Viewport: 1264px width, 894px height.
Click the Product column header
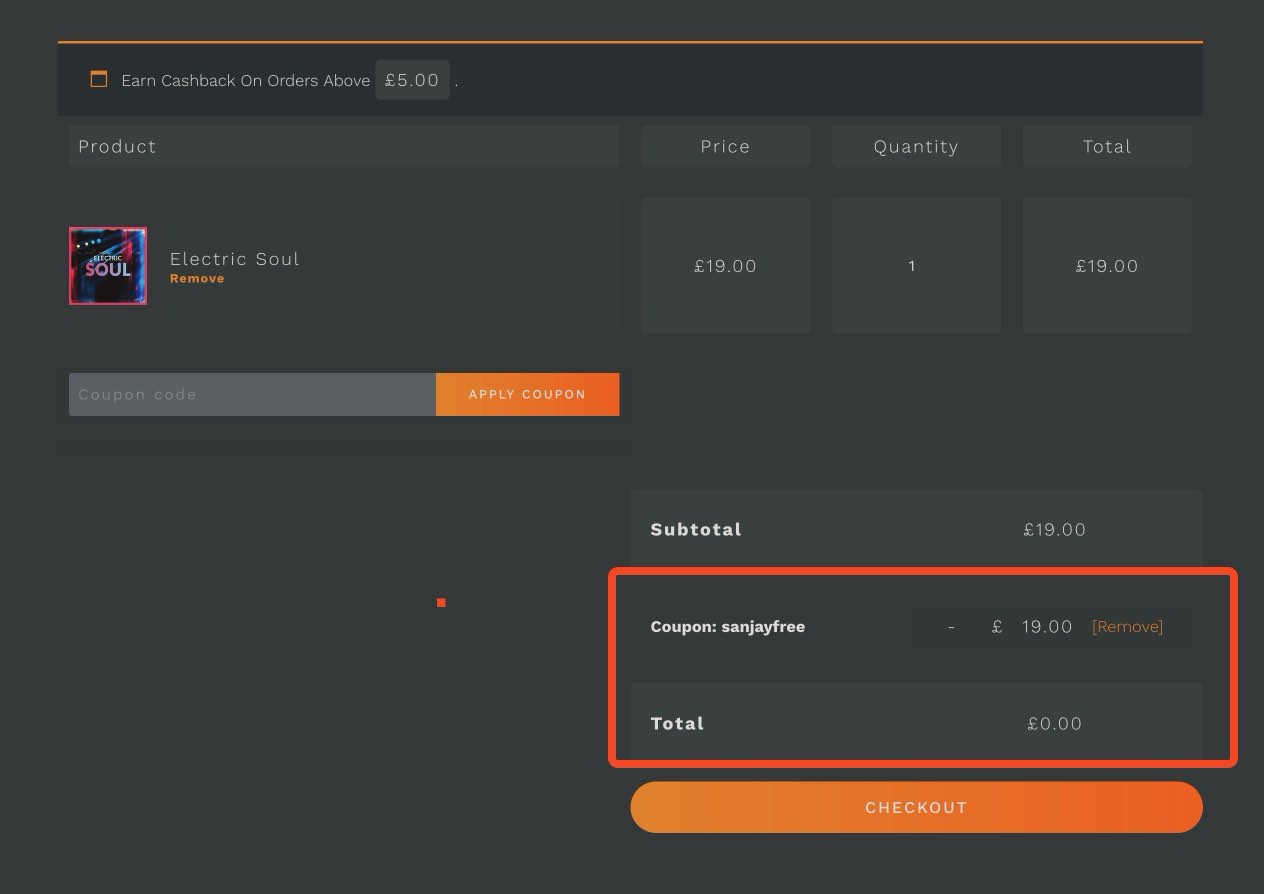[343, 146]
